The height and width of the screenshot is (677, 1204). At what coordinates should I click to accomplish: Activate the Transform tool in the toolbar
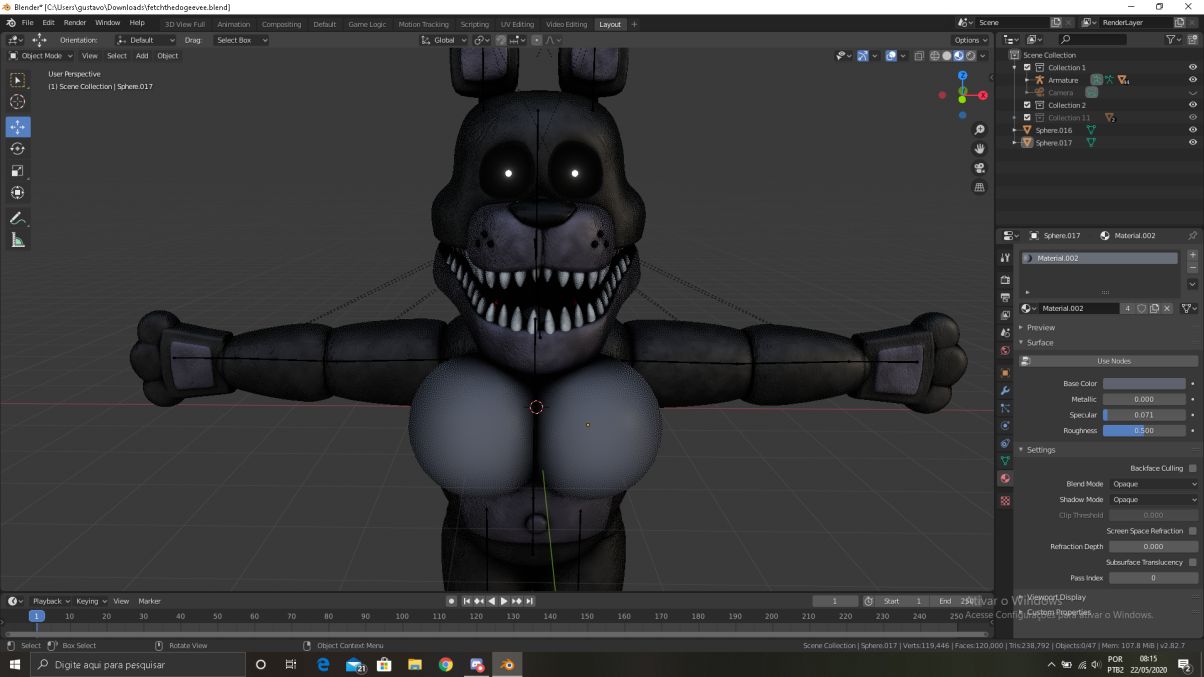(x=18, y=193)
